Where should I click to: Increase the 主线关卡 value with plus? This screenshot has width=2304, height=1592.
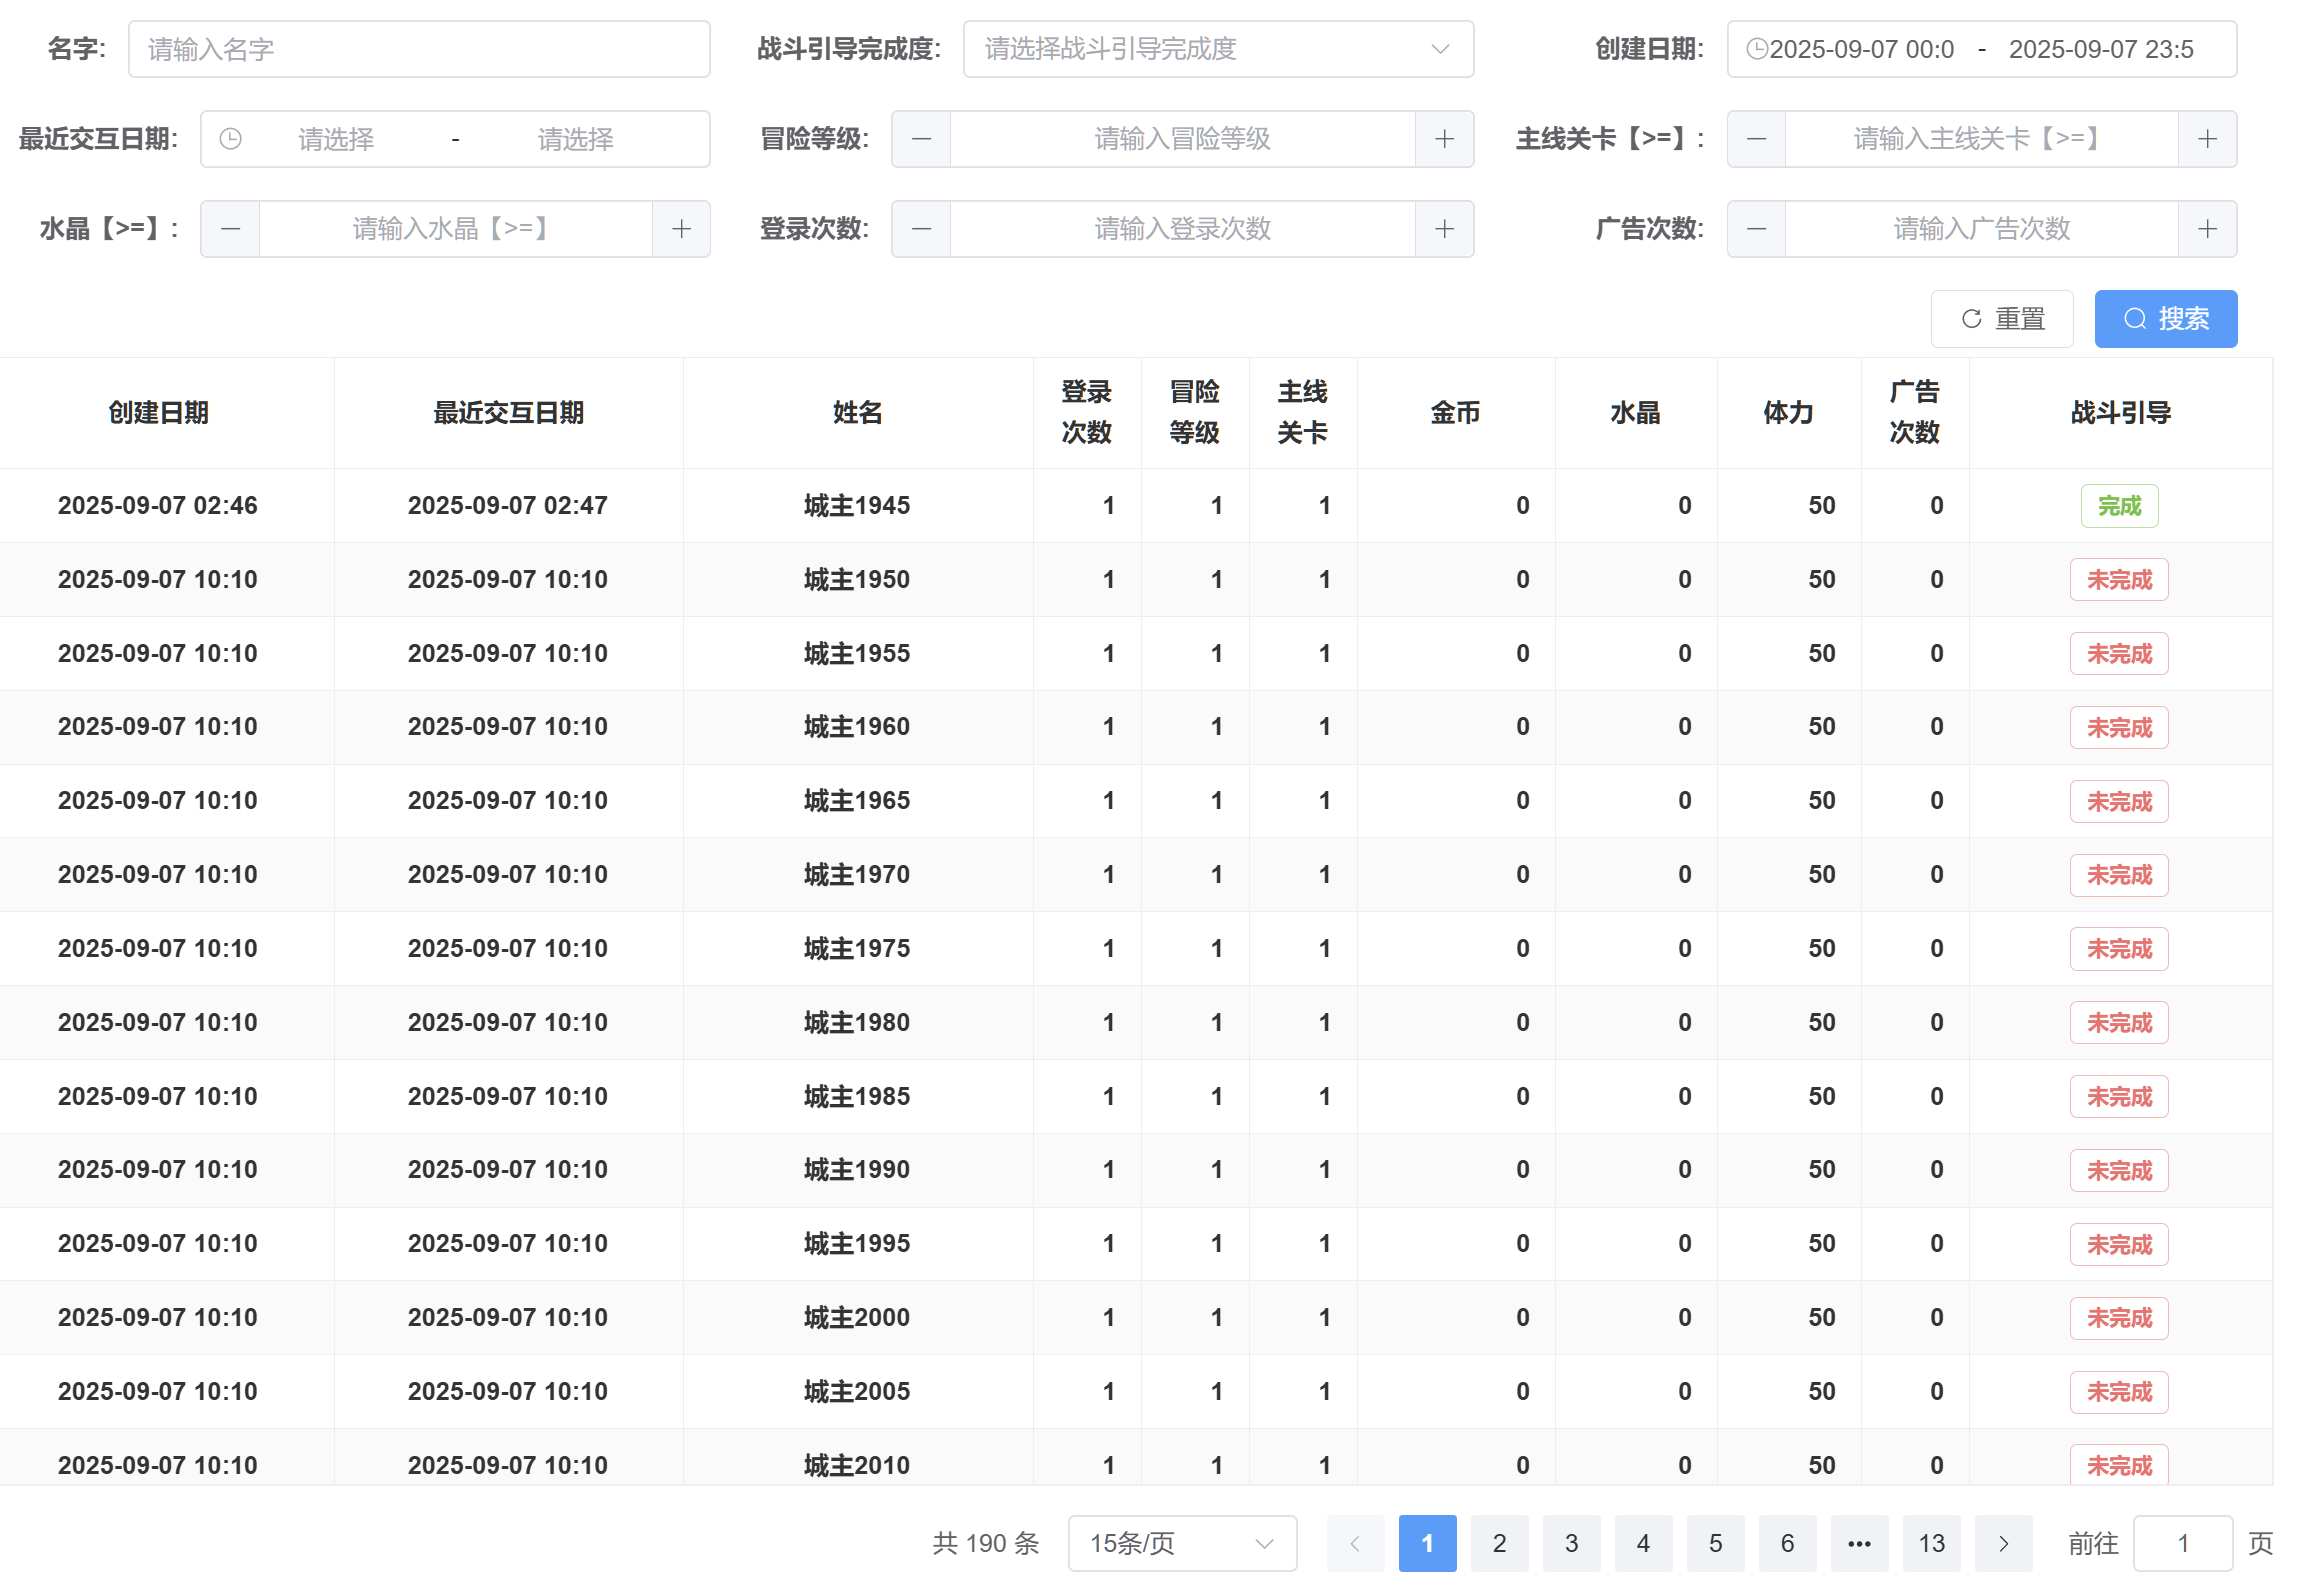pyautogui.click(x=2207, y=139)
